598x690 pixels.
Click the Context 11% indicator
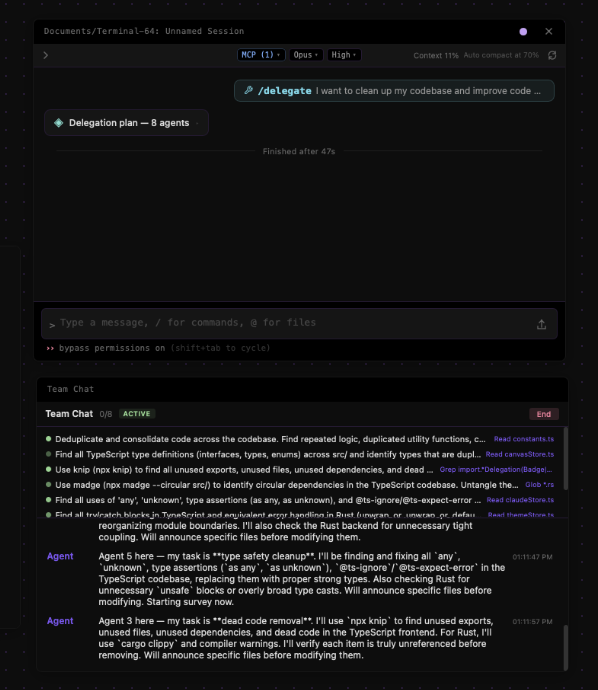(436, 55)
